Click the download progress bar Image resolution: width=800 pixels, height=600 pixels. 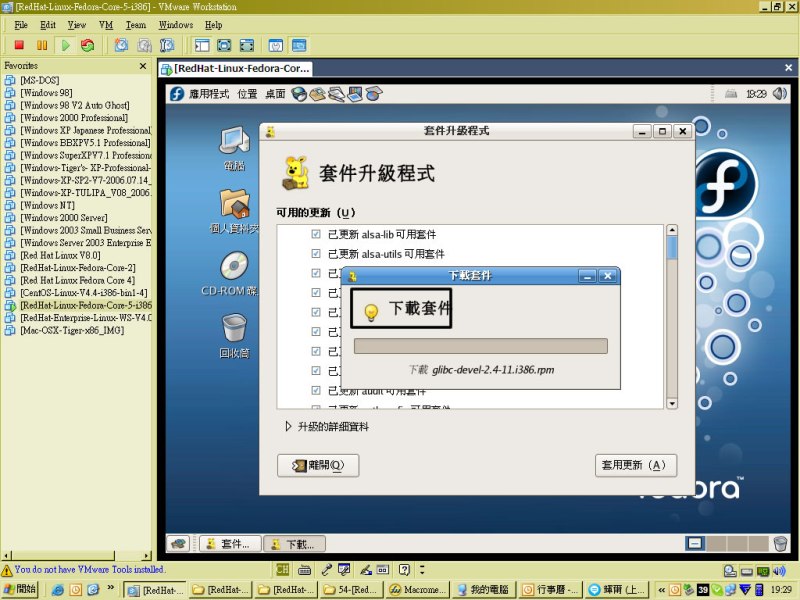coord(481,346)
